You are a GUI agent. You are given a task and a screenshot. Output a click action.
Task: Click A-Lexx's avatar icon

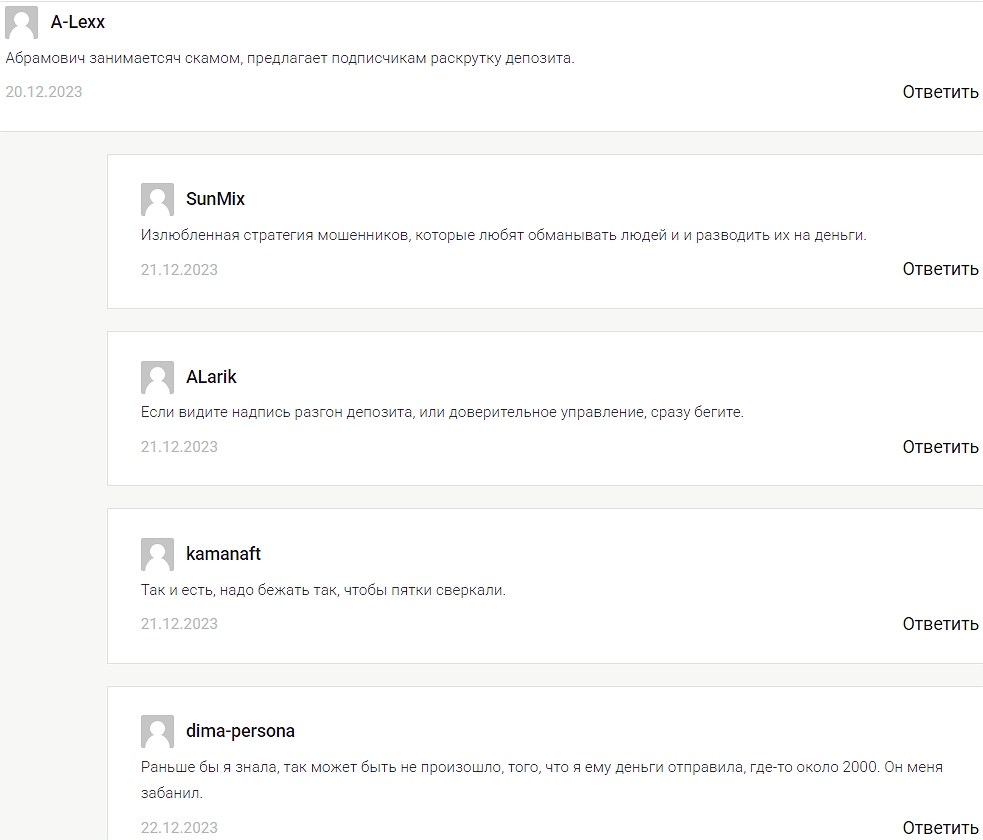22,22
